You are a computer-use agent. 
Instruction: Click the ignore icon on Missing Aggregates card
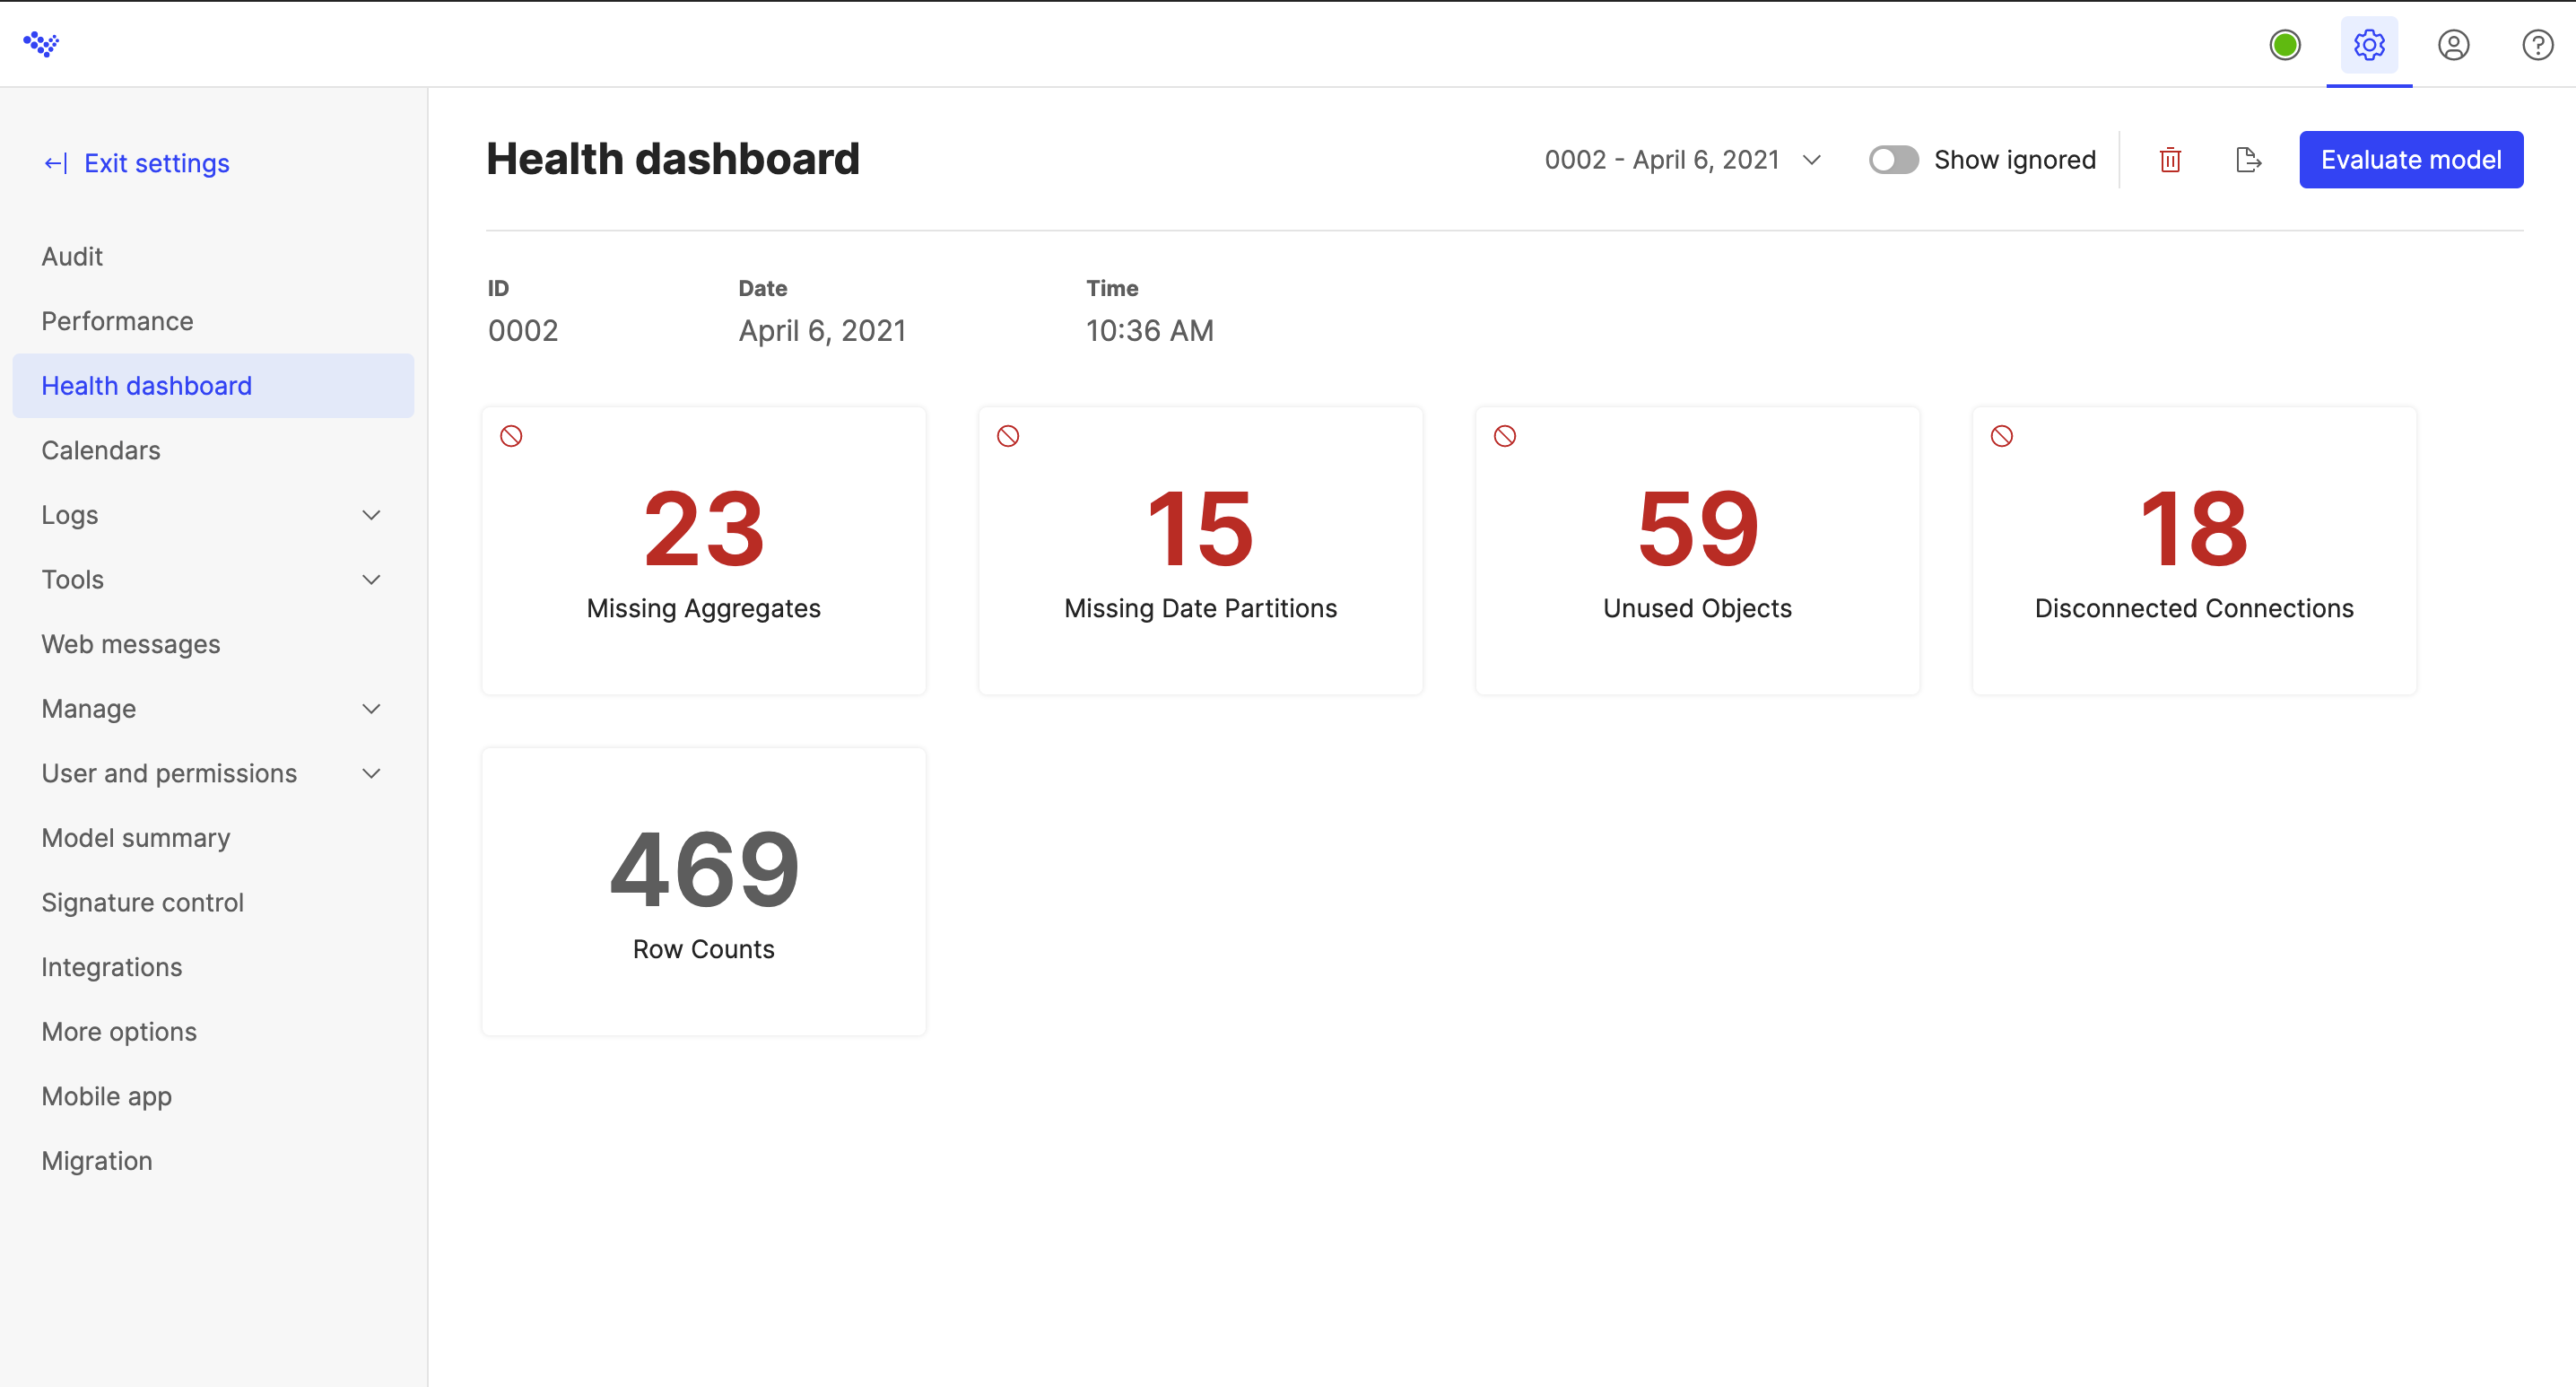[512, 435]
